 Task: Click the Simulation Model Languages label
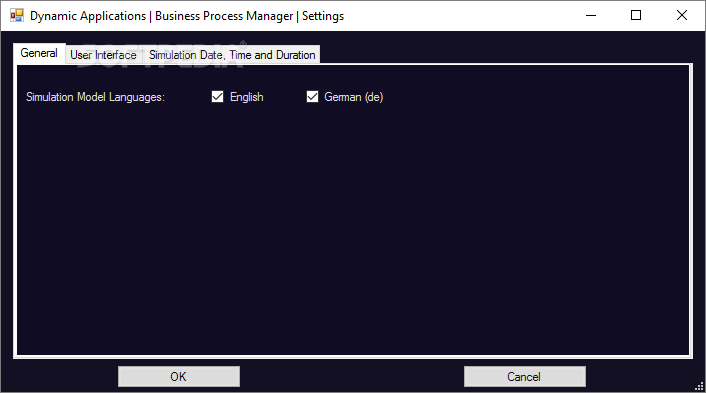[x=95, y=97]
